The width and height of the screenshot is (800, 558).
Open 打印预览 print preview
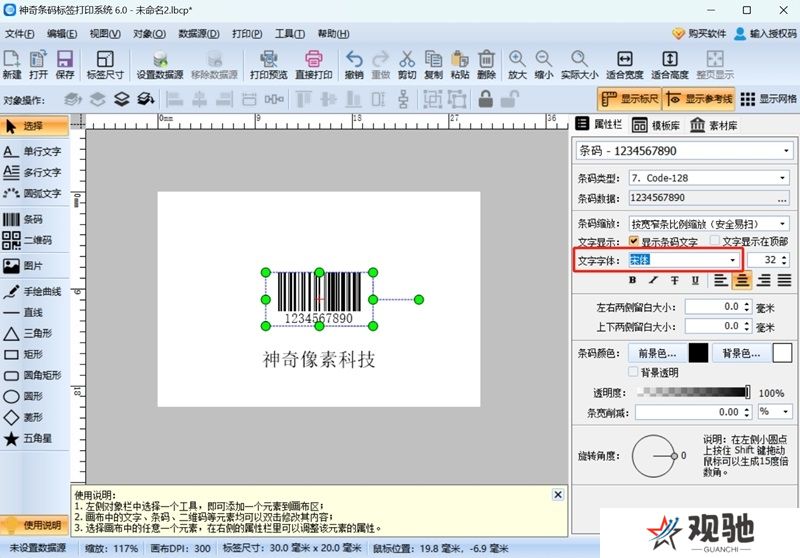pos(268,64)
